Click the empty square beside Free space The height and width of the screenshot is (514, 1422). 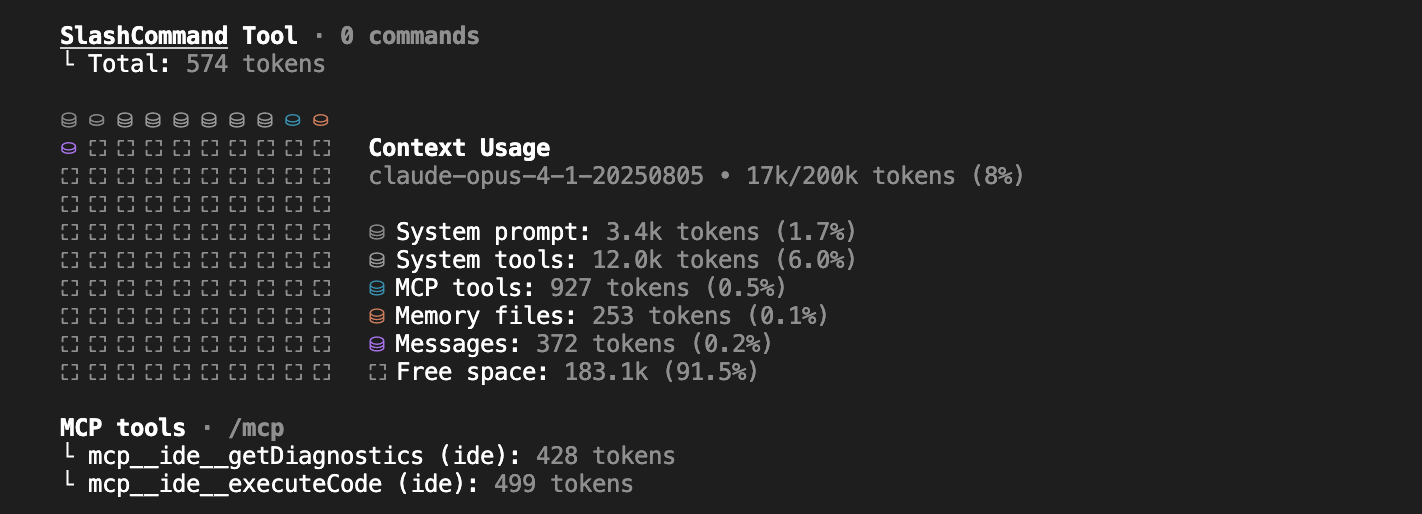coord(377,373)
